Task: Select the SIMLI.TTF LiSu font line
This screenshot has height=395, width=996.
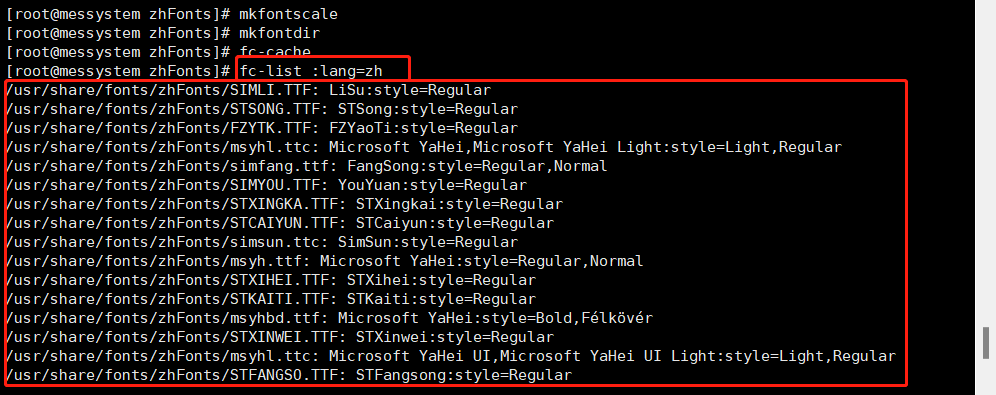Action: click(248, 90)
